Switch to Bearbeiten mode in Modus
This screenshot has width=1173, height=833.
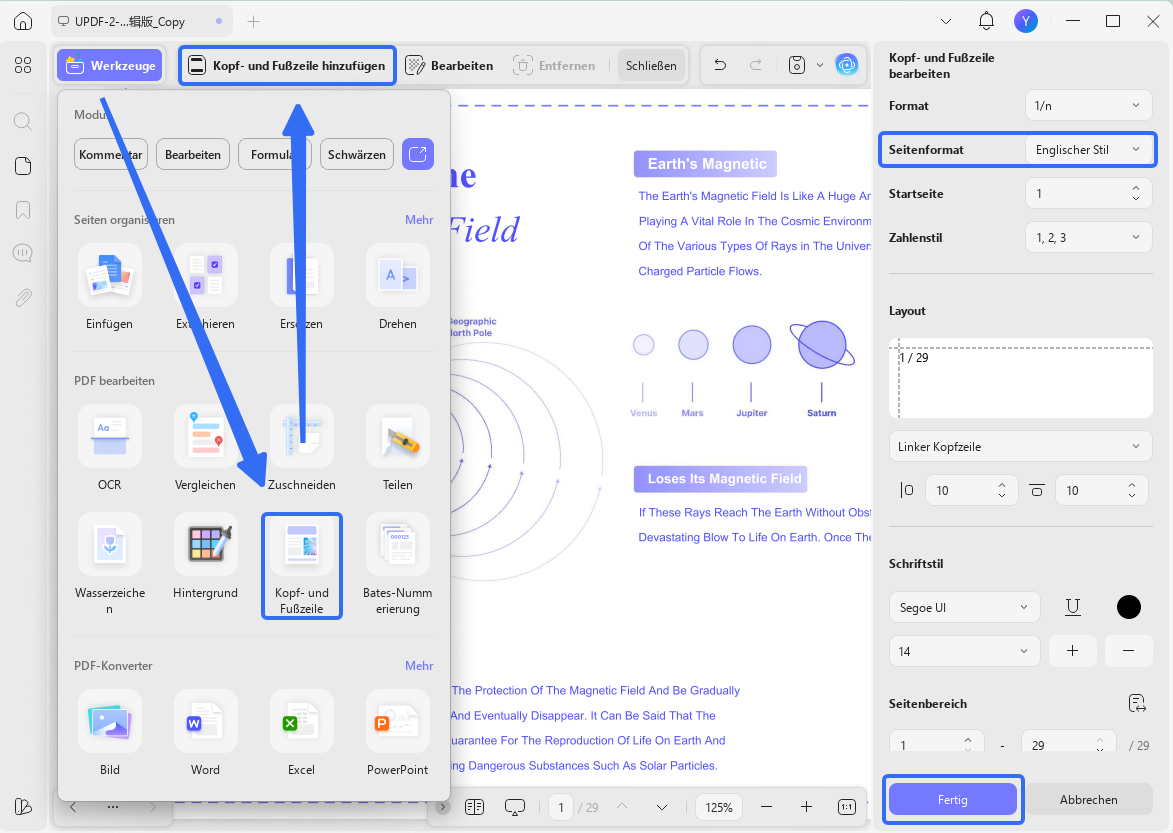pos(192,154)
